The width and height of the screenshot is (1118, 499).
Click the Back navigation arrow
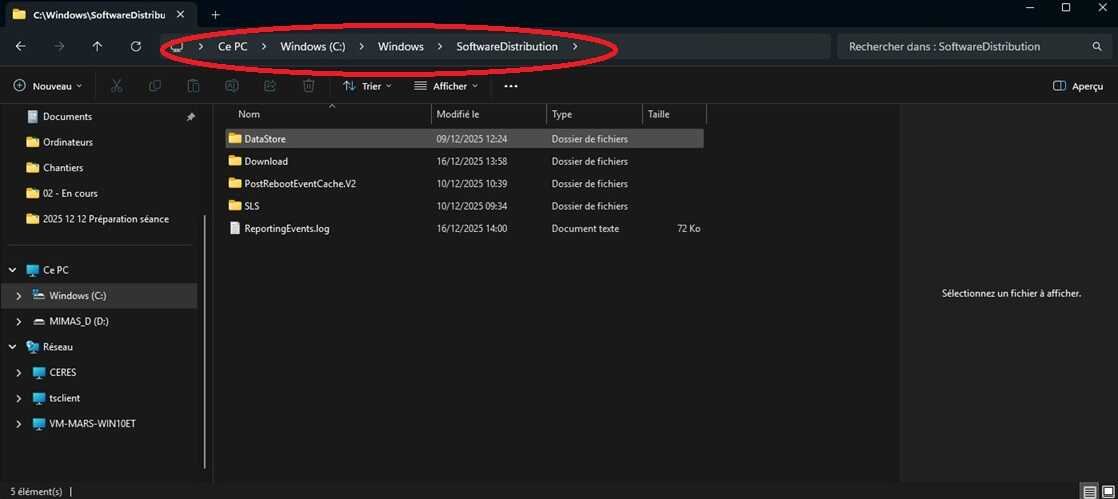[x=21, y=47]
